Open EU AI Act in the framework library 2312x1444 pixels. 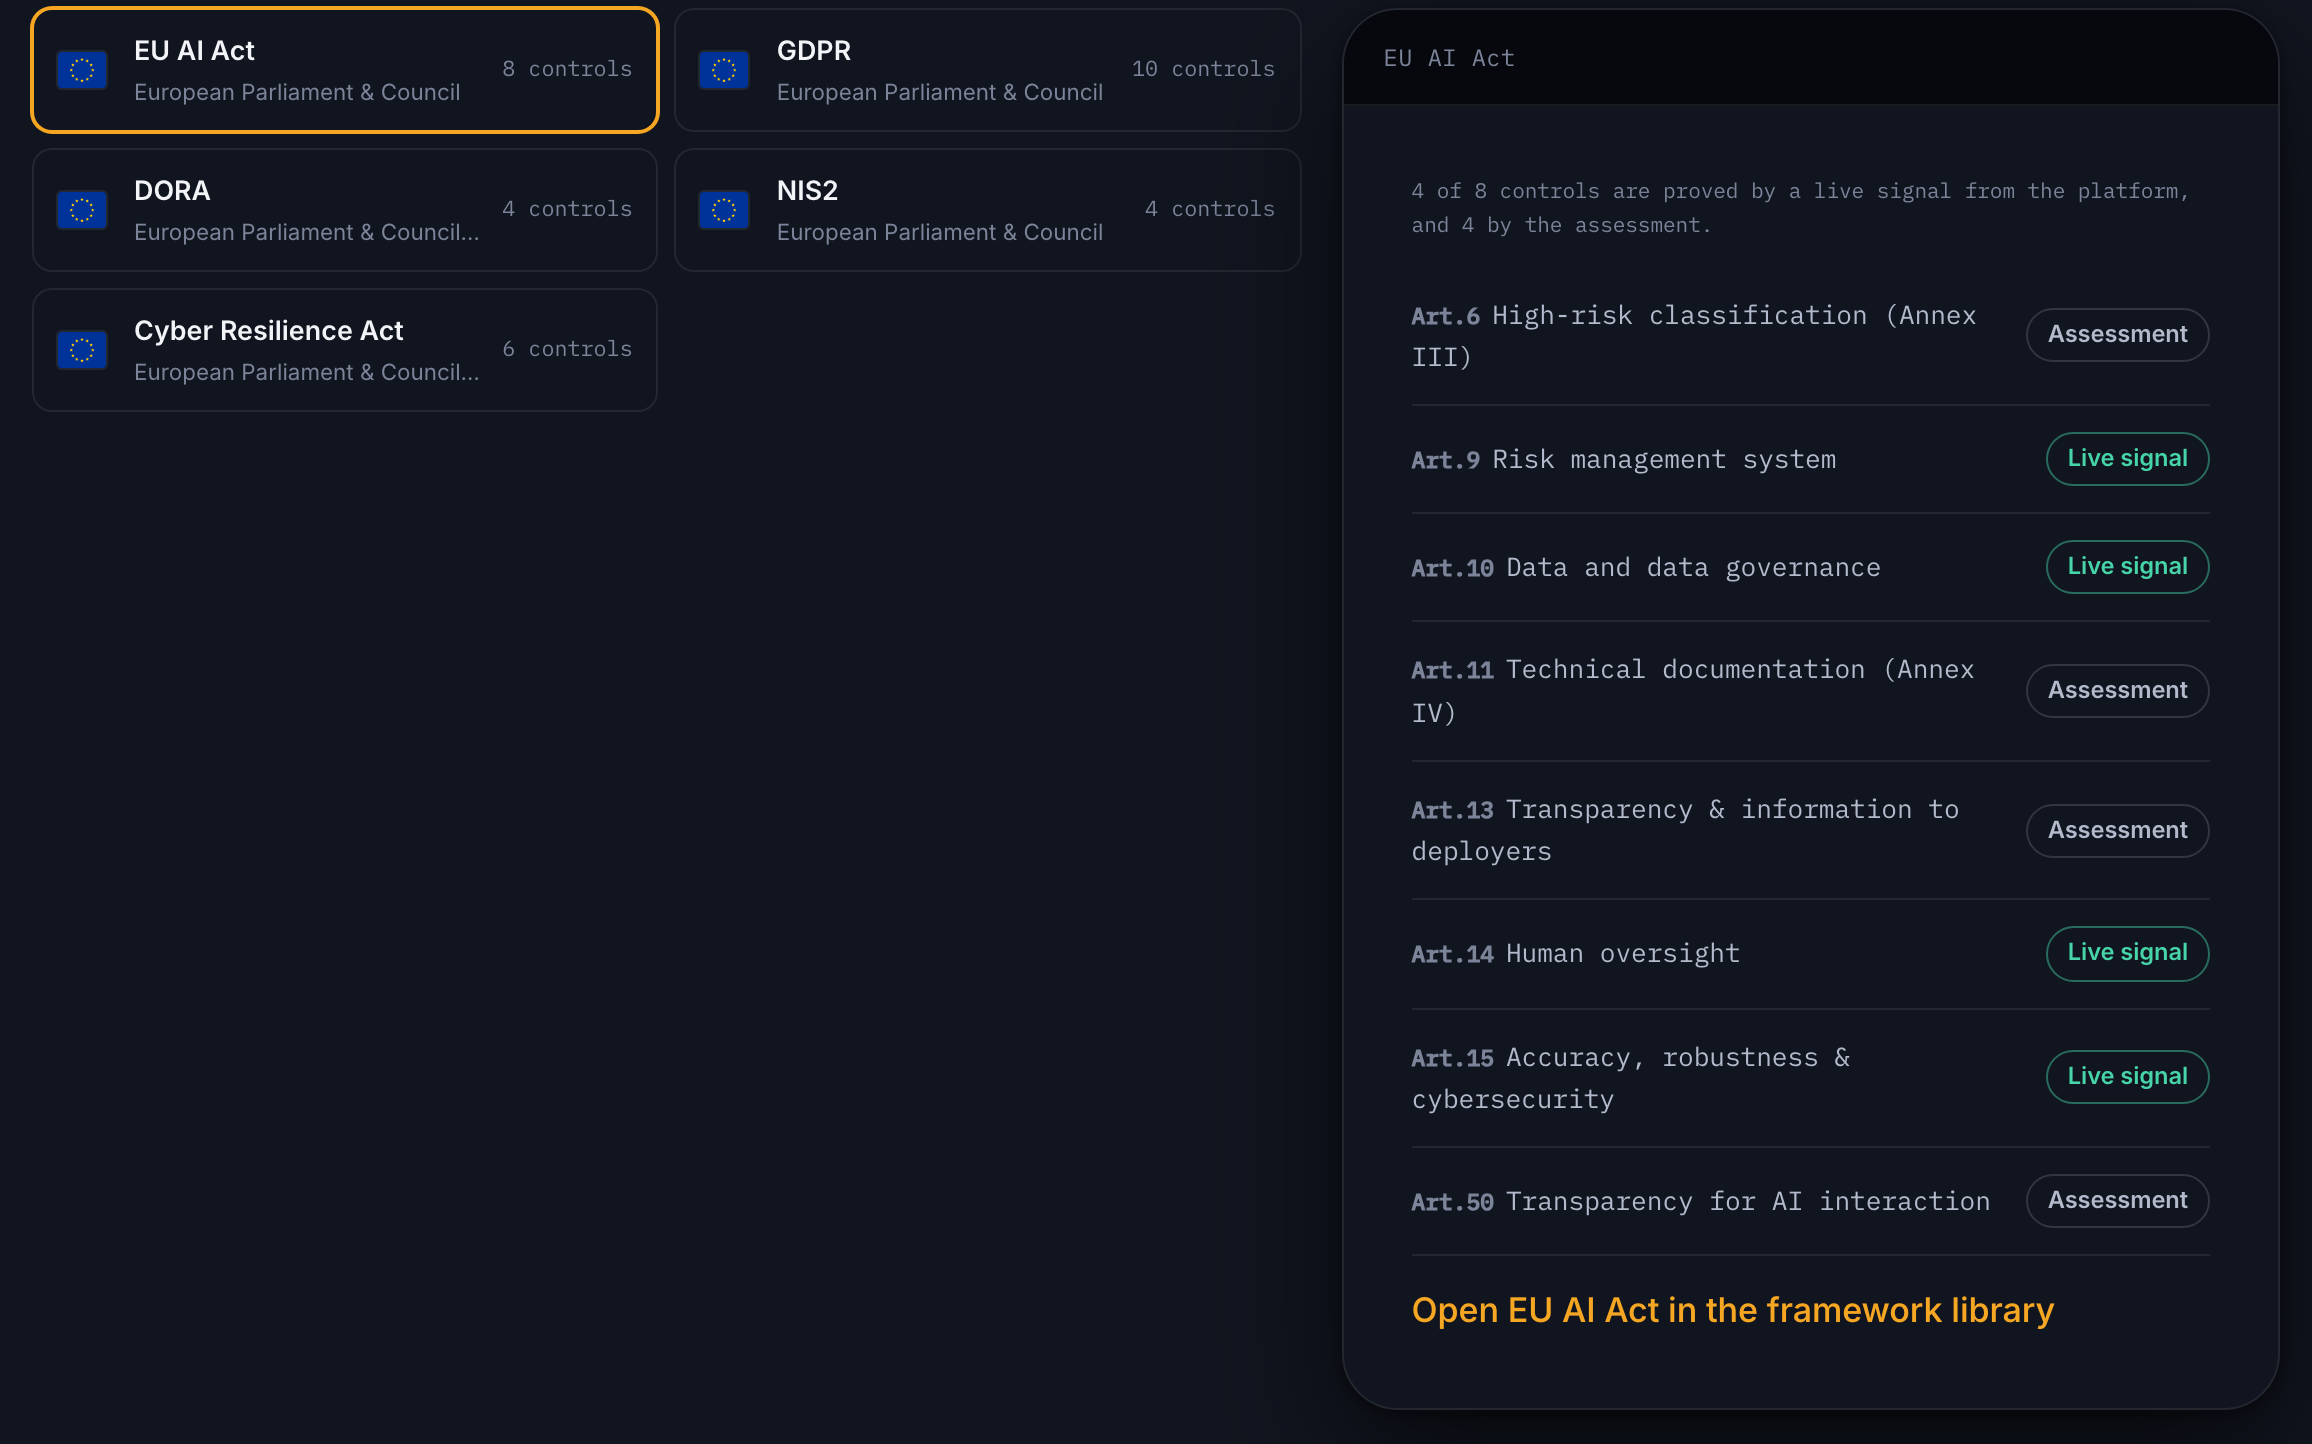[1732, 1310]
